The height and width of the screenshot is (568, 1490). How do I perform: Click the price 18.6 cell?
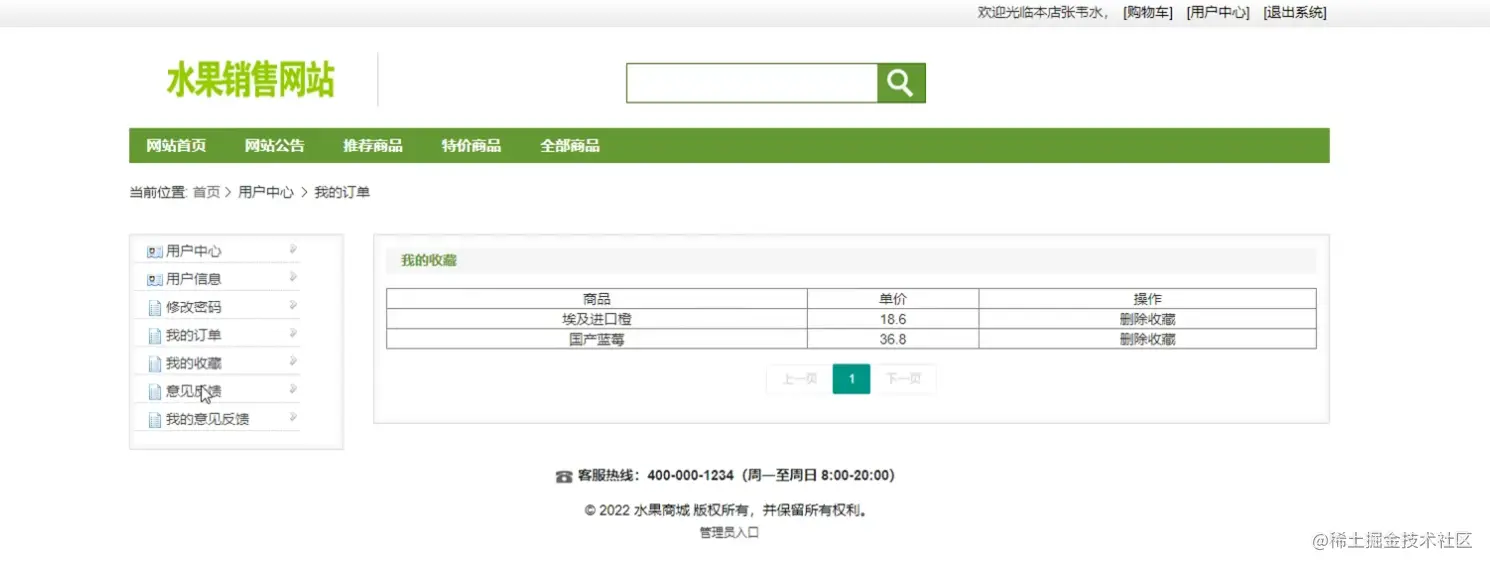[893, 320]
